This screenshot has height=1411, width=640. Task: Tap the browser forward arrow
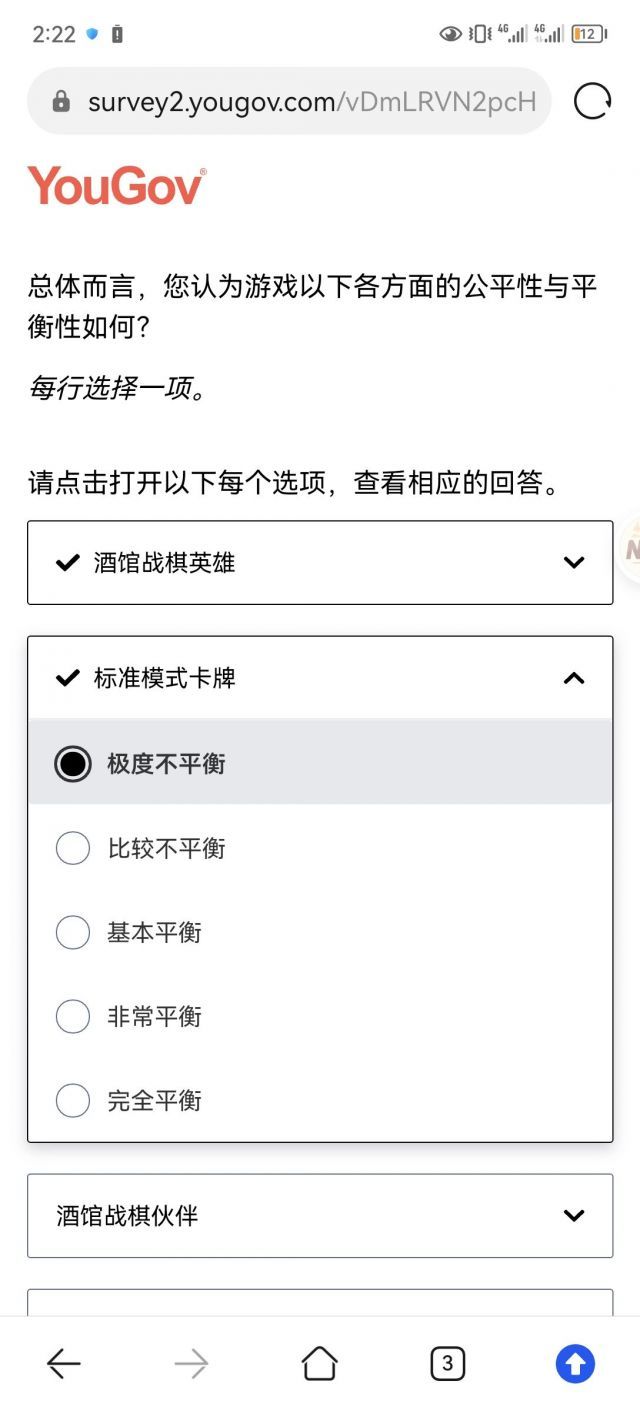[x=191, y=1363]
